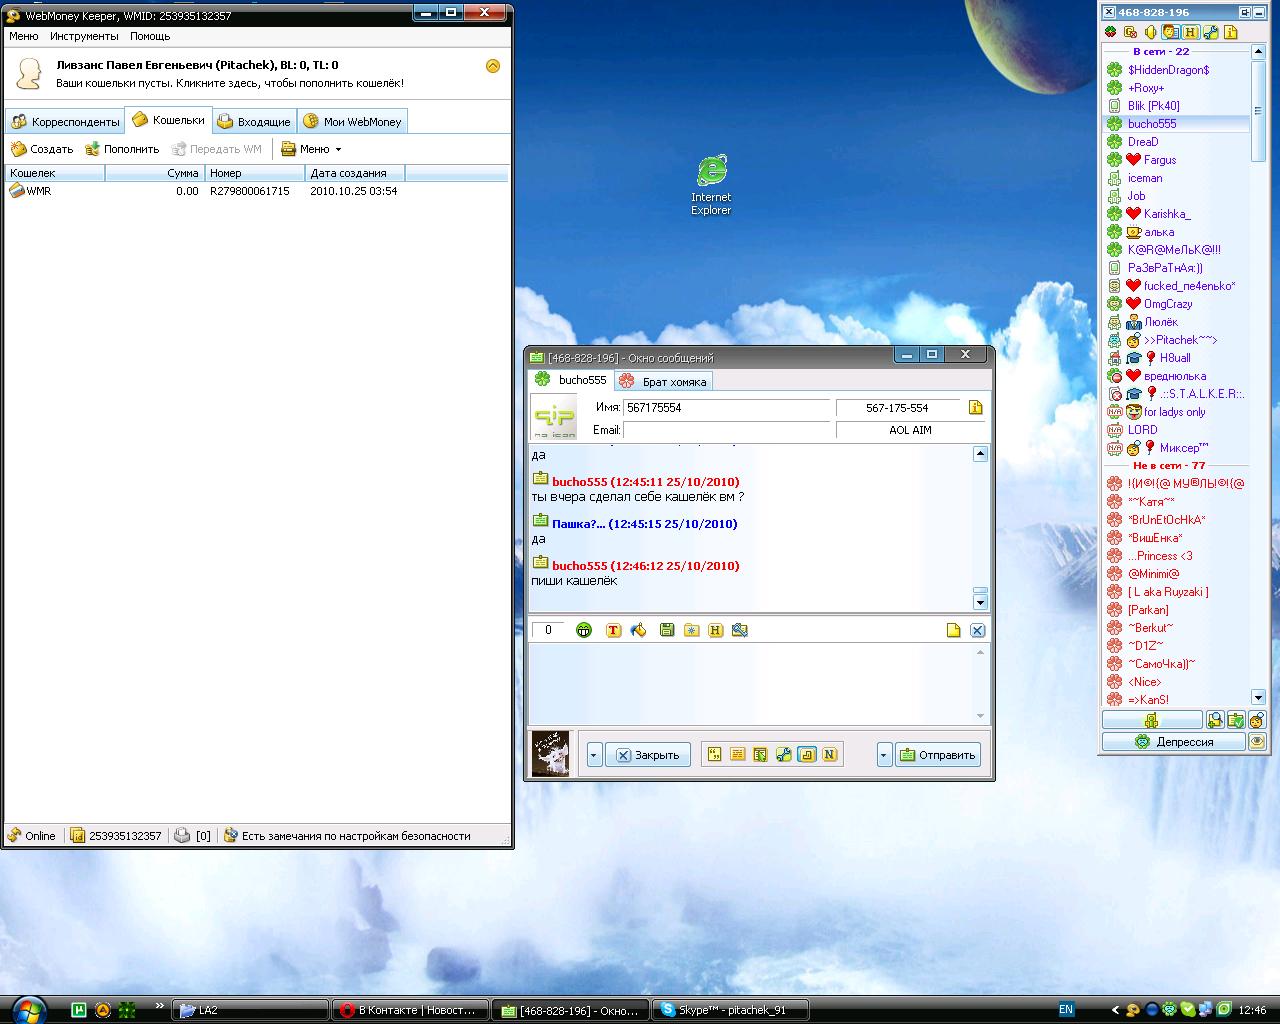Click the EN language indicator in taskbar
This screenshot has width=1280, height=1024.
coord(1066,1010)
